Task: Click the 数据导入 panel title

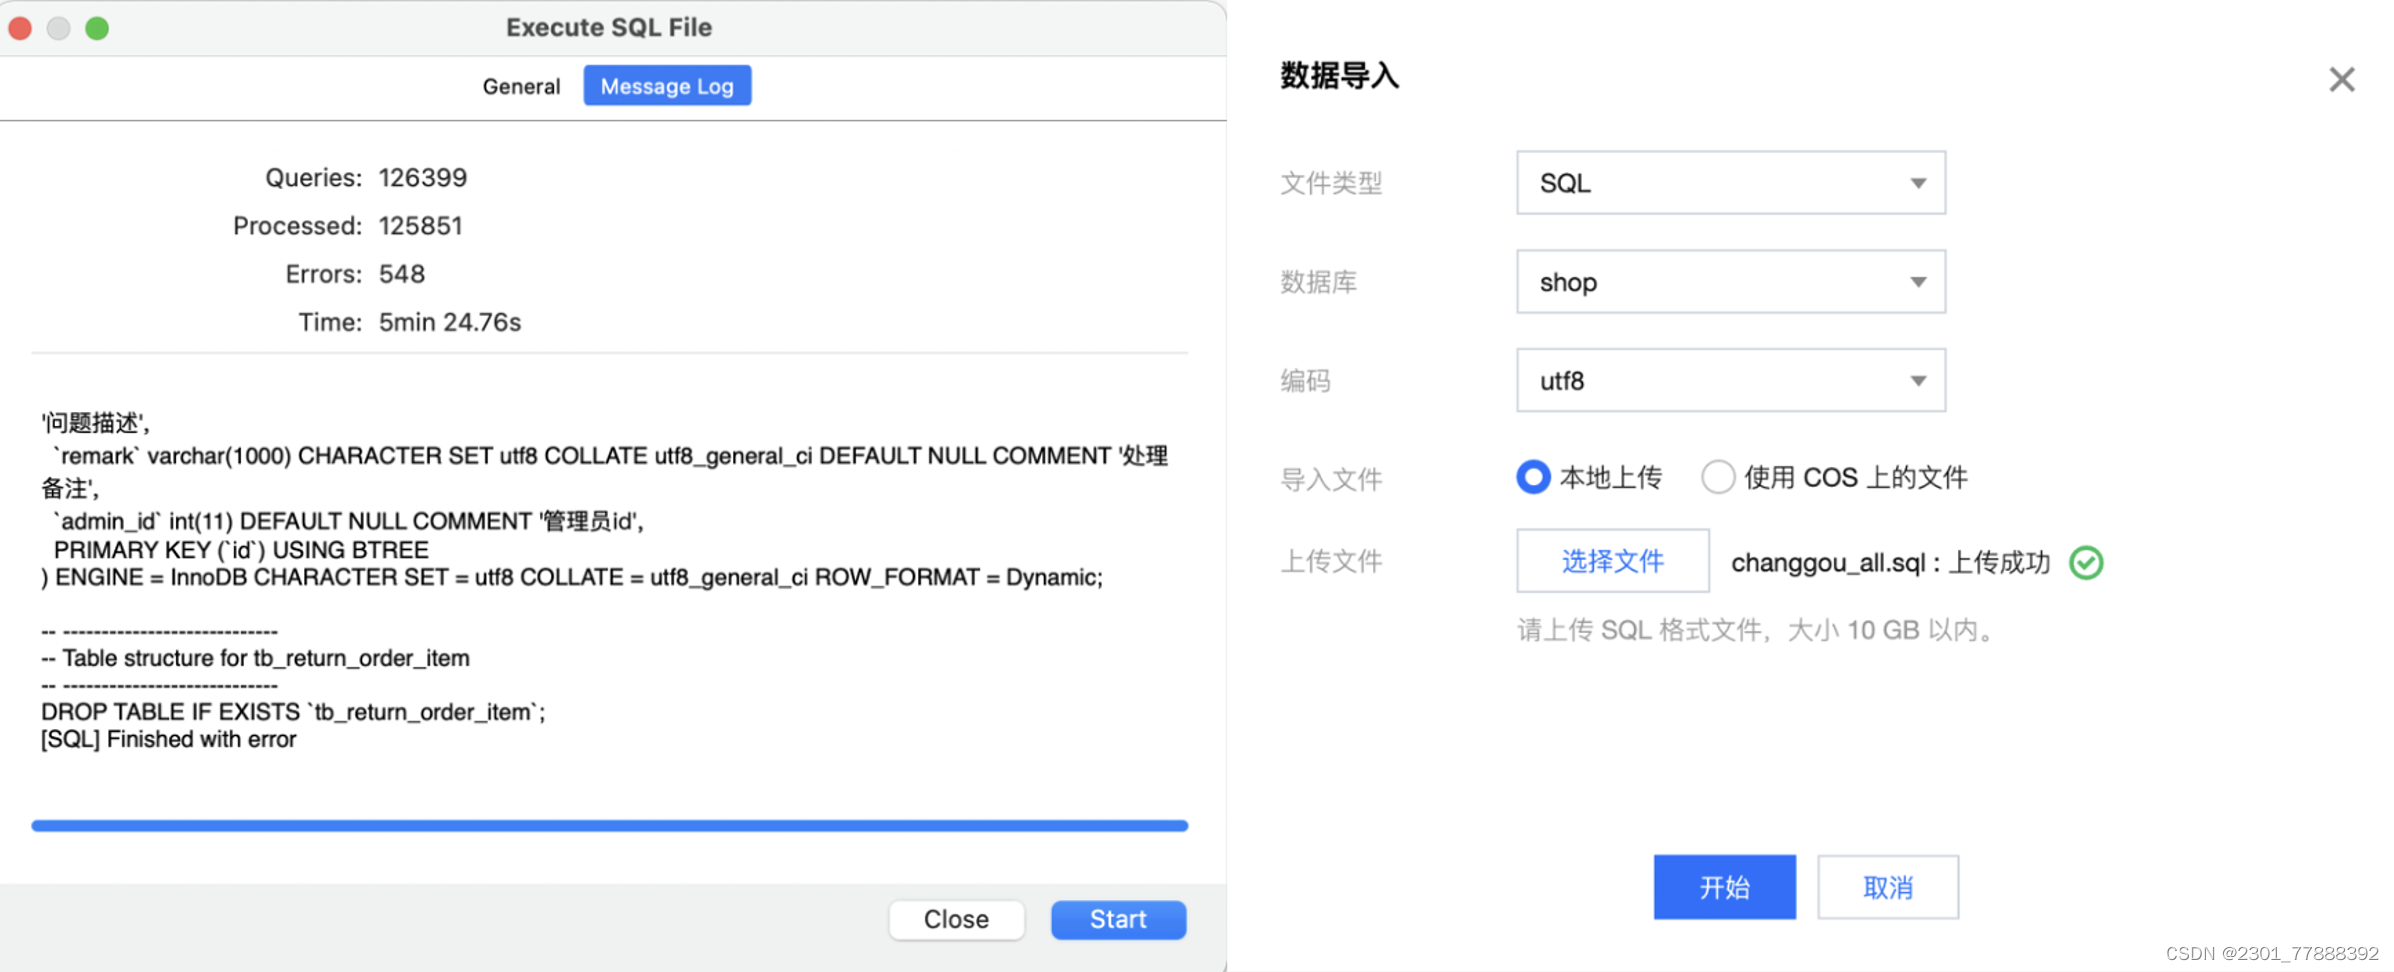Action: 1339,76
